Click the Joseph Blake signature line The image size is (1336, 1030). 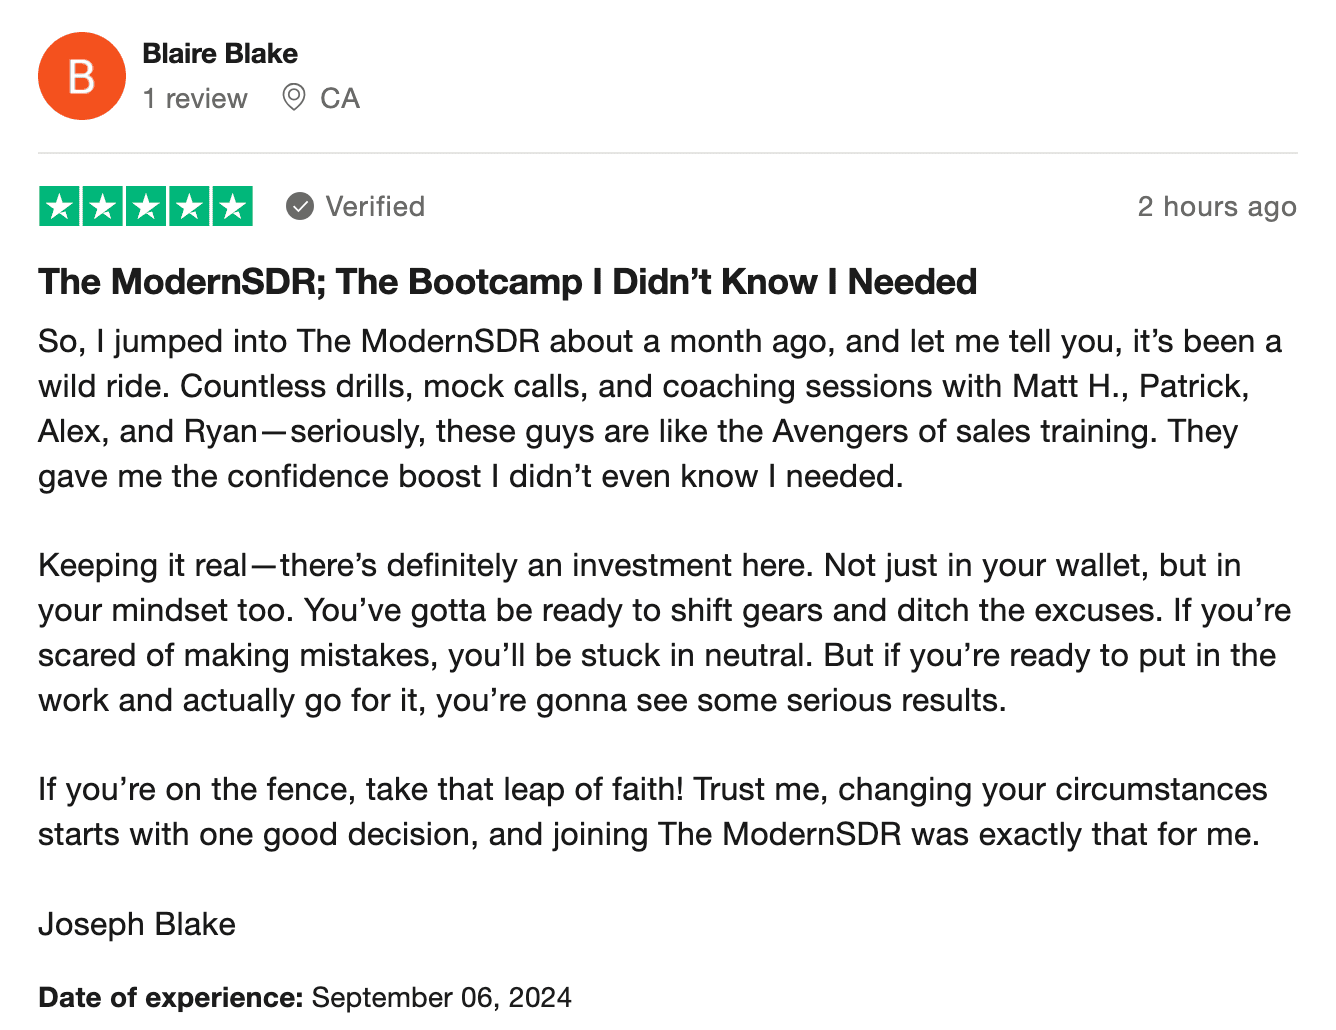[137, 924]
